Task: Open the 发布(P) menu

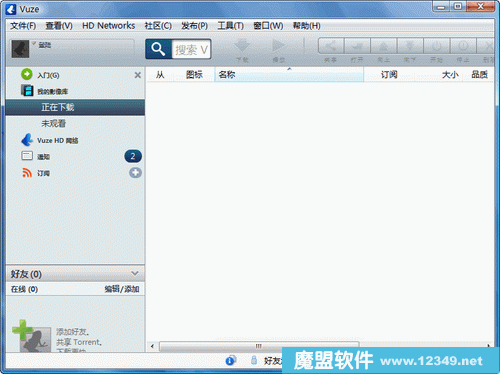Action: coord(194,26)
